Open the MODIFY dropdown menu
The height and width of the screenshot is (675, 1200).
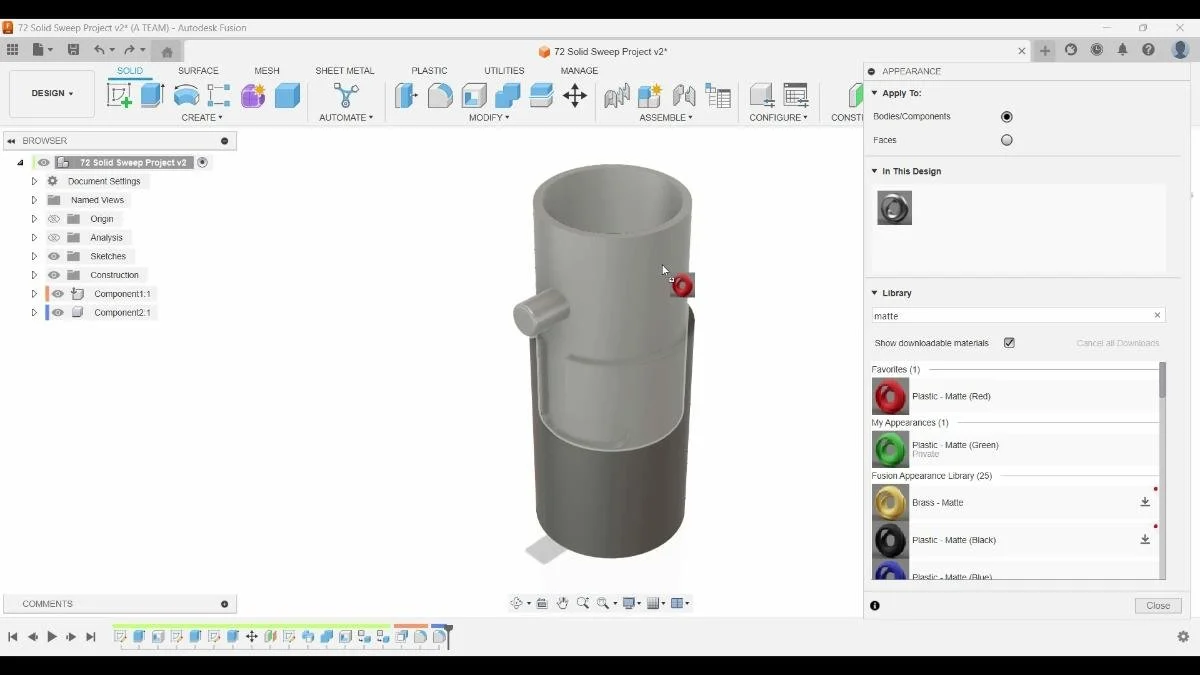[489, 118]
